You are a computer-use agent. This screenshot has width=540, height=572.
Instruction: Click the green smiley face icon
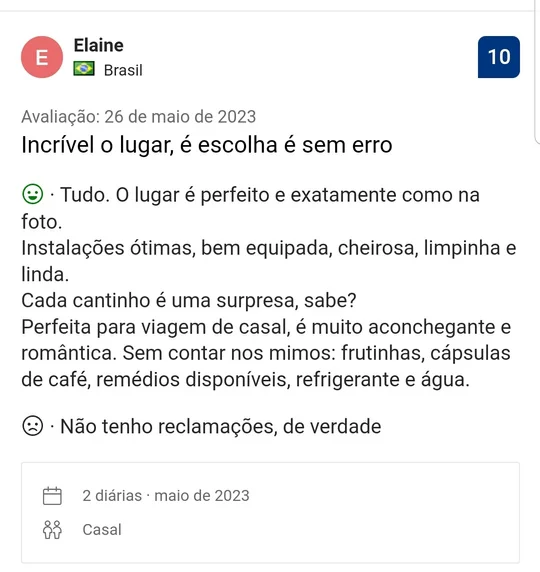pos(33,194)
